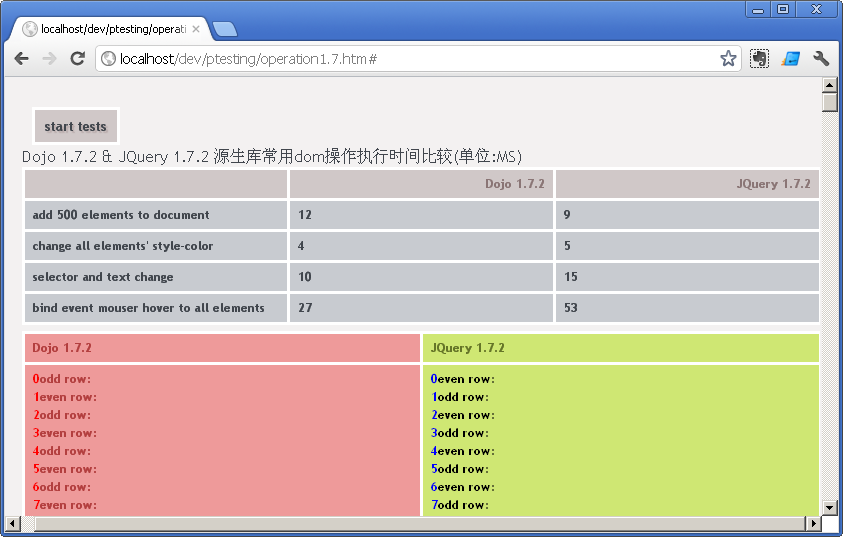
Task: Click '7even row:' in Dojo panel
Action: [65, 505]
